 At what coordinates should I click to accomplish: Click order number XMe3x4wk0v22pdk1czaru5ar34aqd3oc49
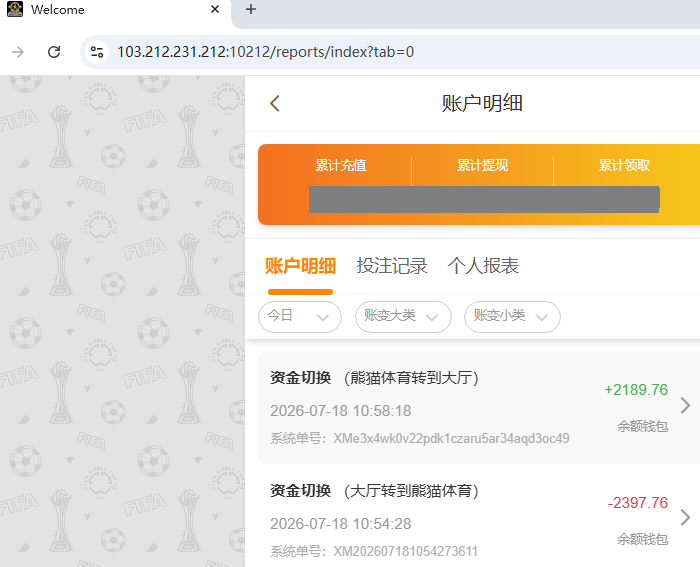point(451,438)
